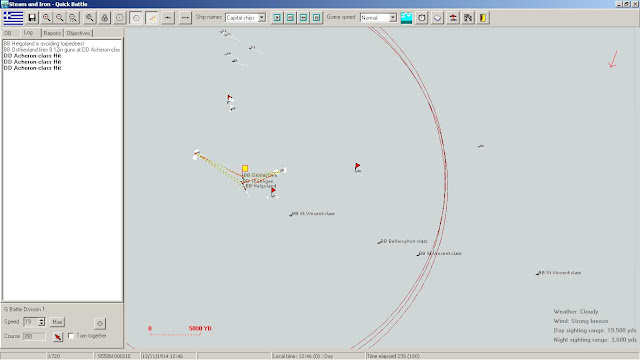Toggle the range circles display button

[x=136, y=18]
